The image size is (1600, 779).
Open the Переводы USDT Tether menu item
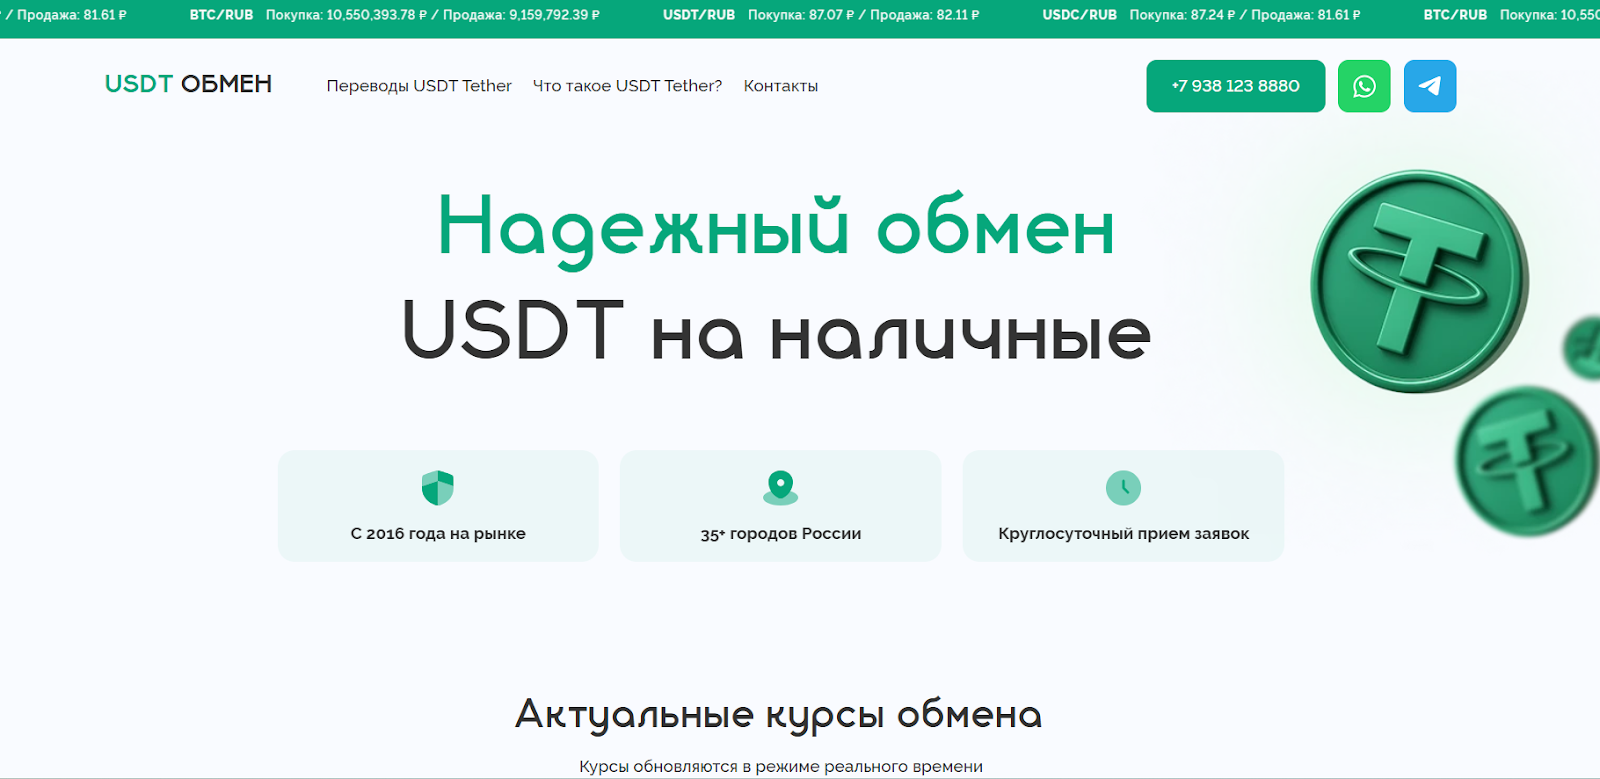[419, 86]
